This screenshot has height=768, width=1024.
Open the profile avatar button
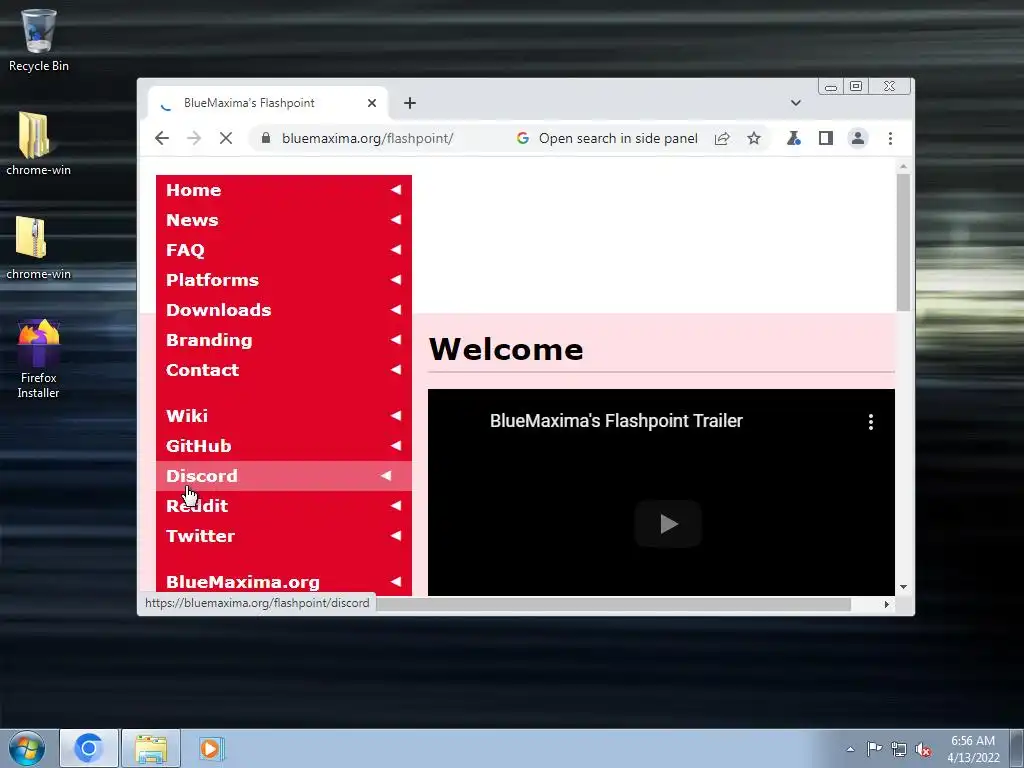(857, 138)
